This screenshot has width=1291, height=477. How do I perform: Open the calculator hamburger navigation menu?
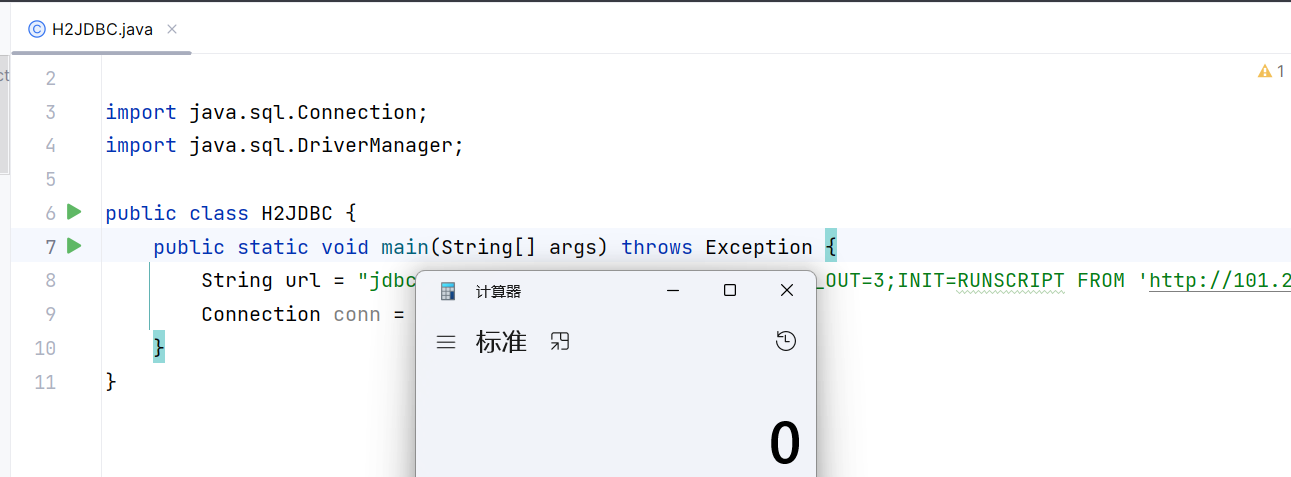[446, 342]
